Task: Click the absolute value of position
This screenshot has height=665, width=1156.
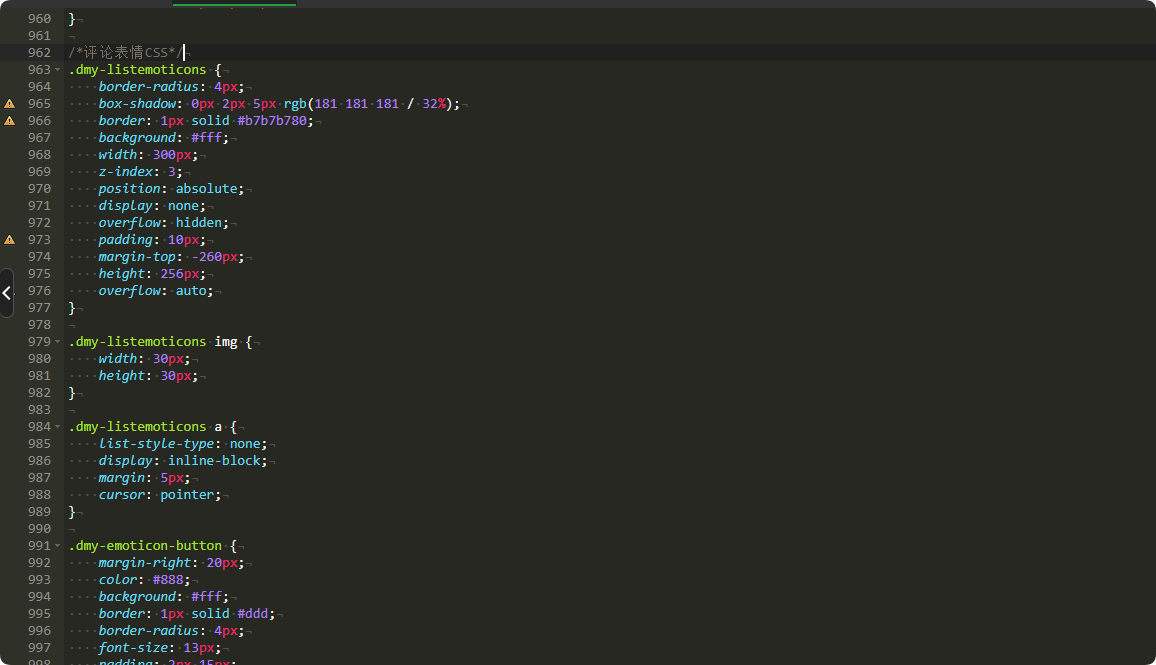Action: [206, 189]
